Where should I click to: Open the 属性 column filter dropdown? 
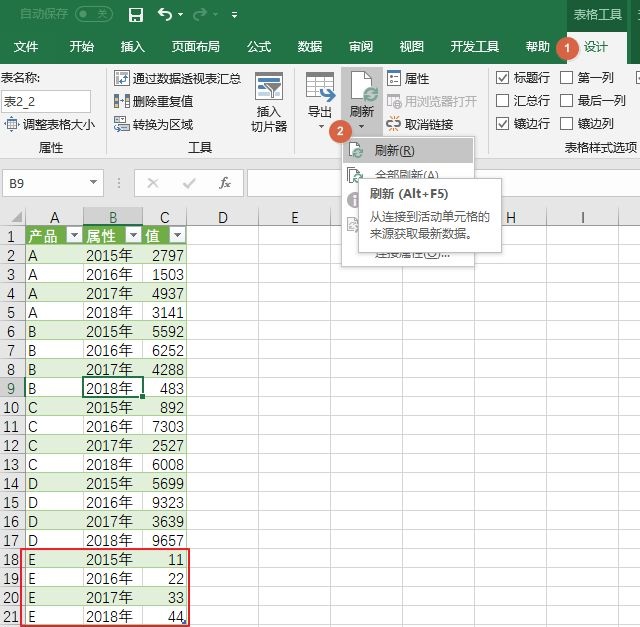(133, 235)
